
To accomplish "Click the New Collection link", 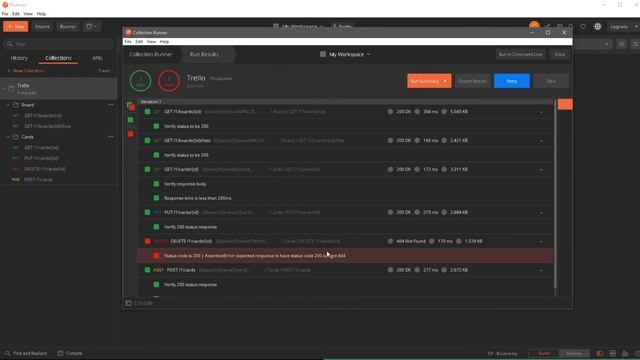I will 26,71.
